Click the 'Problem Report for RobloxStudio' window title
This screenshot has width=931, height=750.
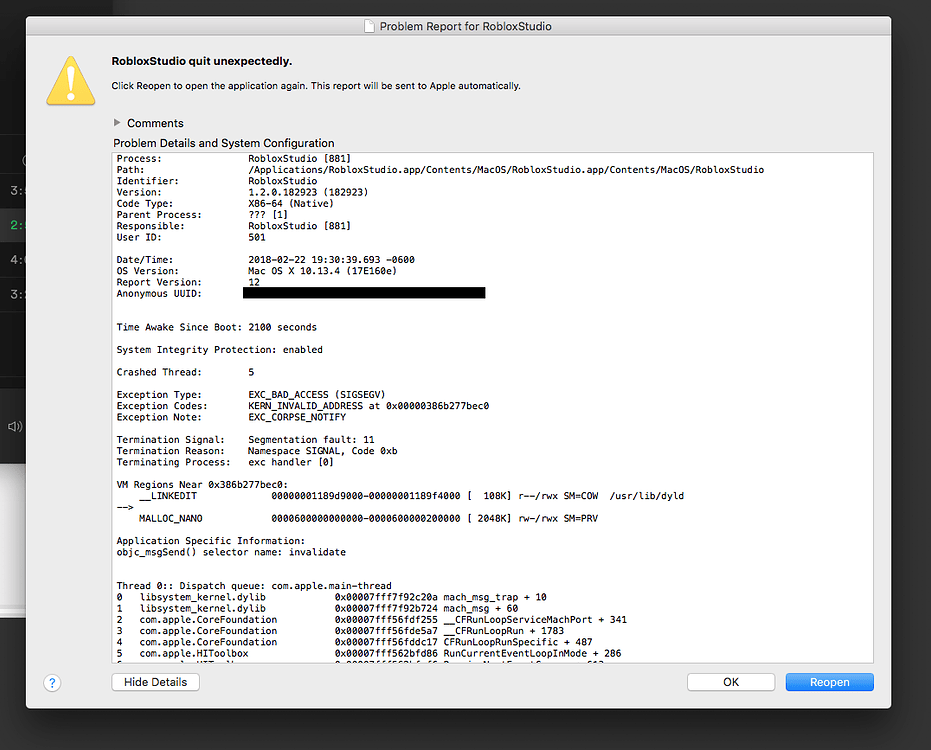click(466, 27)
